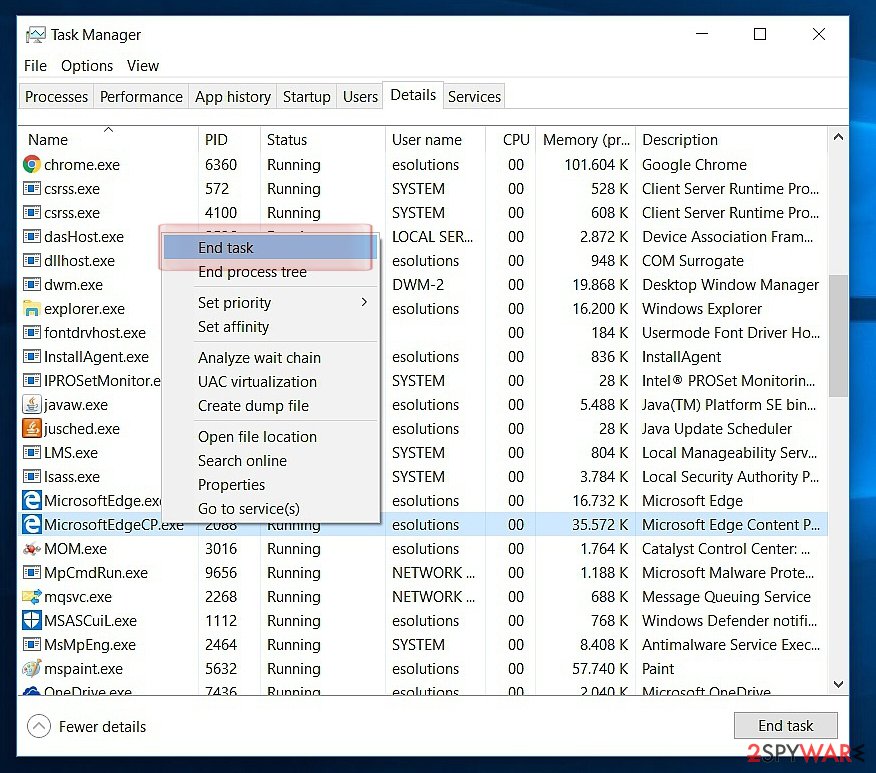This screenshot has width=876, height=773.
Task: Select the explorer.exe folder icon
Action: [32, 308]
